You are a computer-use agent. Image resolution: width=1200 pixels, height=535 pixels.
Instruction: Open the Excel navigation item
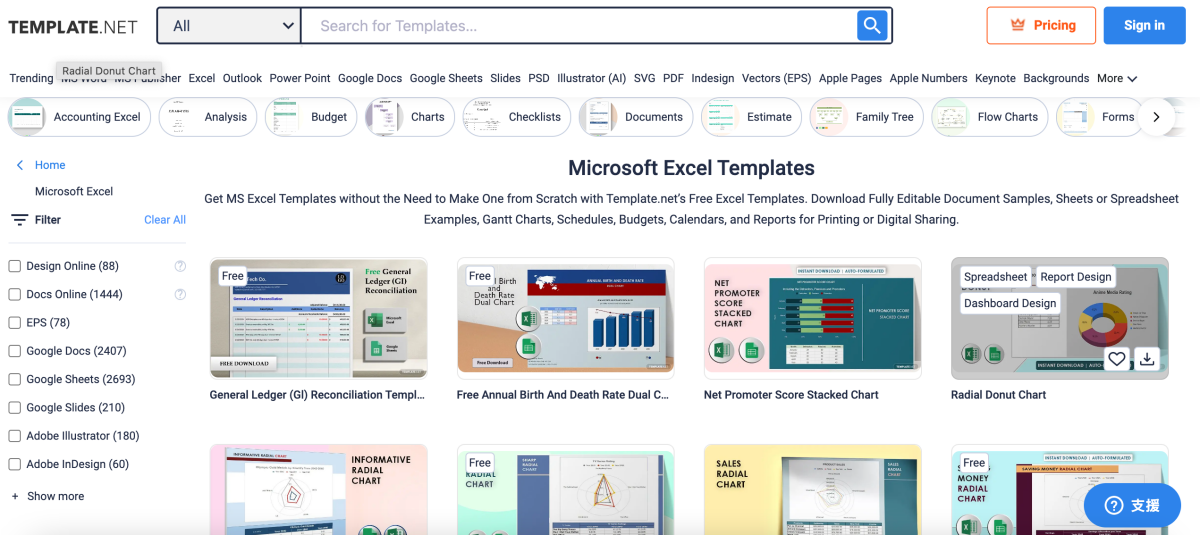pos(202,78)
